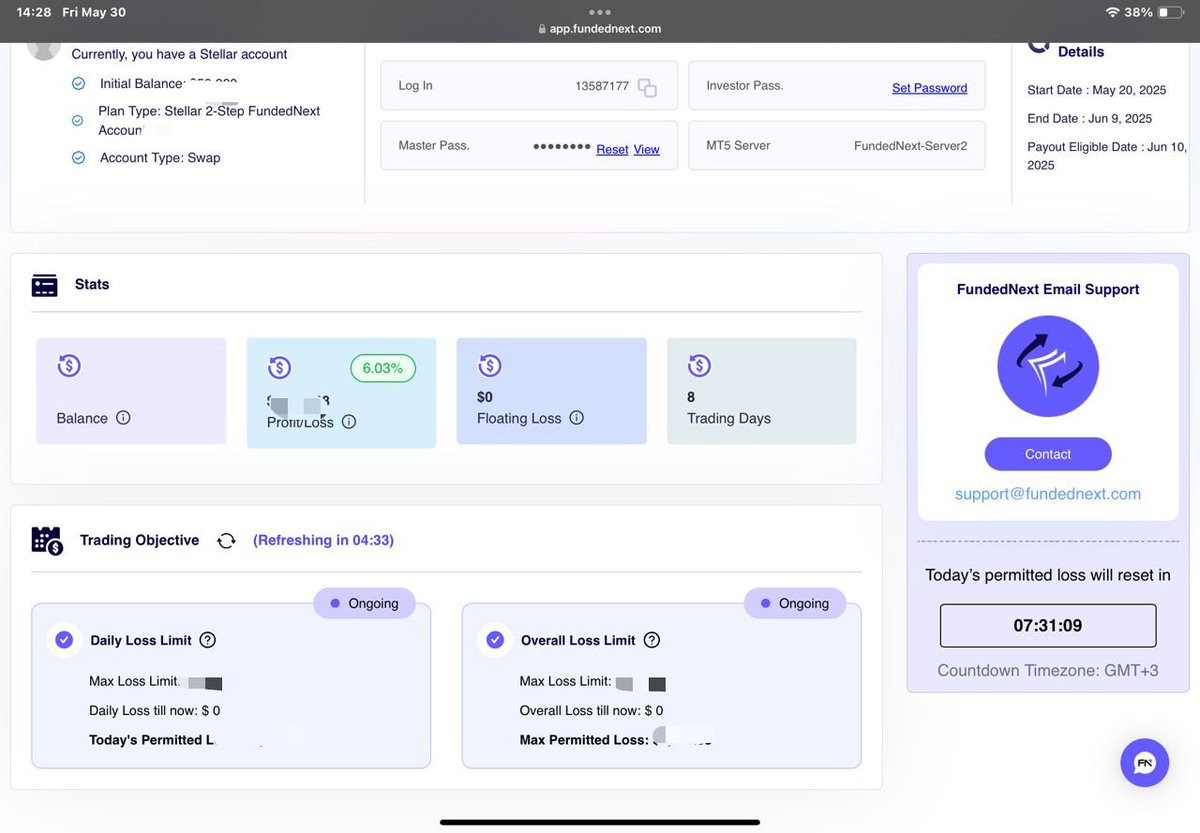This screenshot has width=1200, height=833.
Task: Open the support@fundednext.com email link
Action: click(x=1048, y=494)
